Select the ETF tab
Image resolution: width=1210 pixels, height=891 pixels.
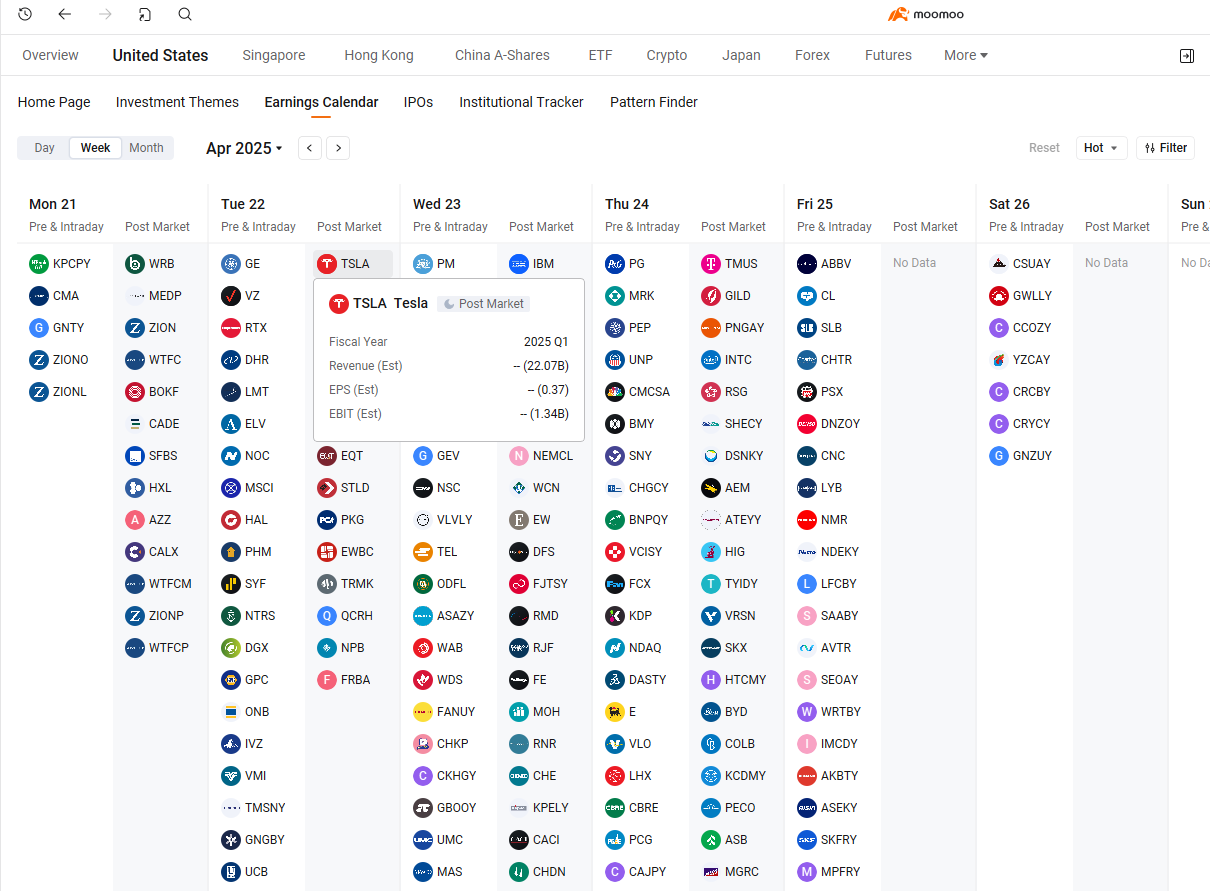pos(600,56)
